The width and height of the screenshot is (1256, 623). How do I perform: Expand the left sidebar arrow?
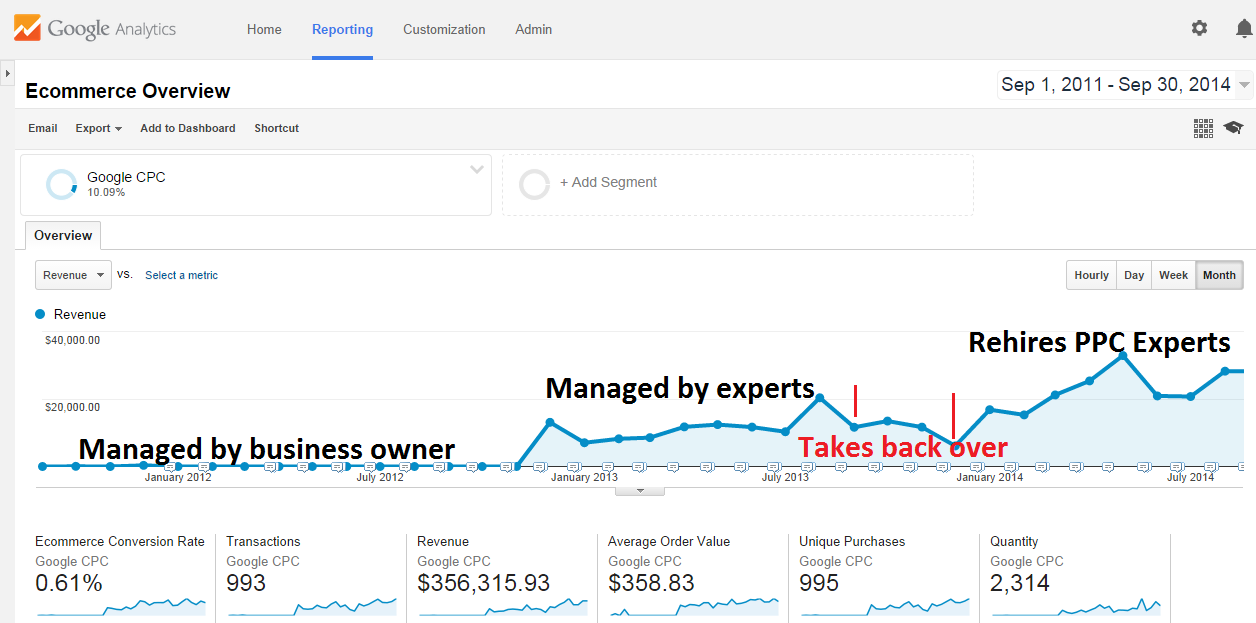pos(7,74)
